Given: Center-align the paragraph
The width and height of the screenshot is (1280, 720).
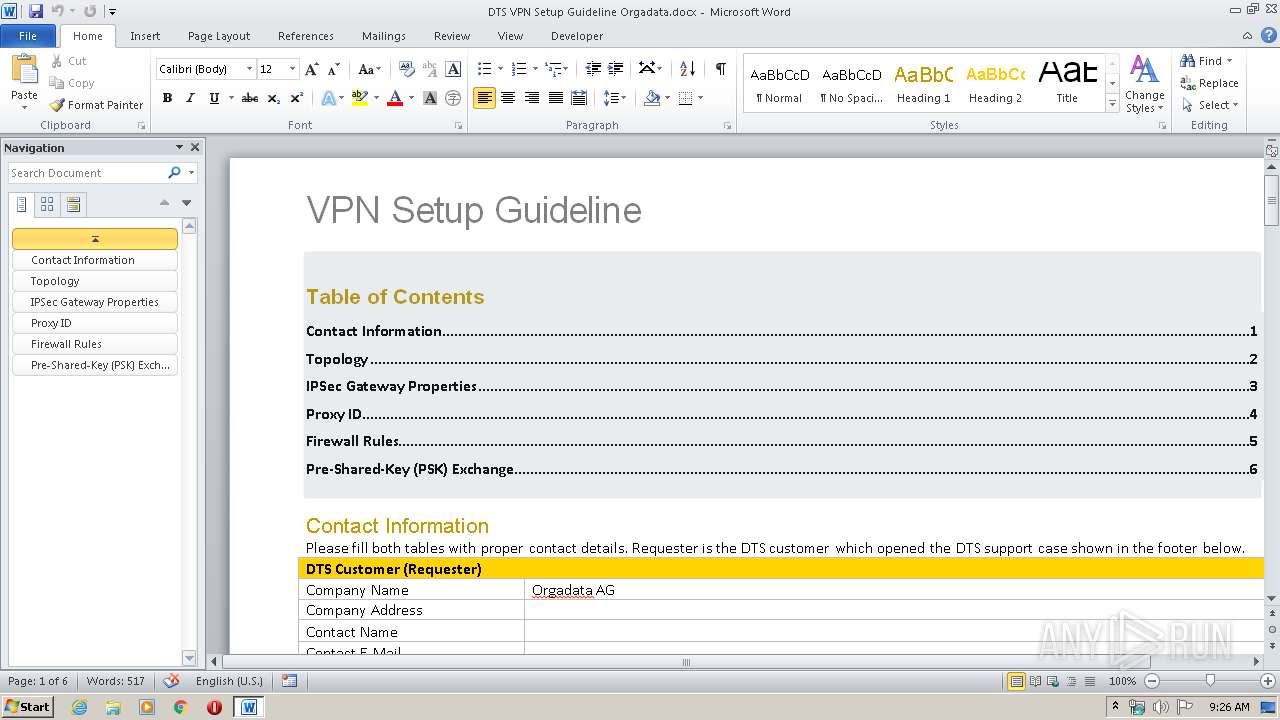Looking at the screenshot, I should pos(508,98).
